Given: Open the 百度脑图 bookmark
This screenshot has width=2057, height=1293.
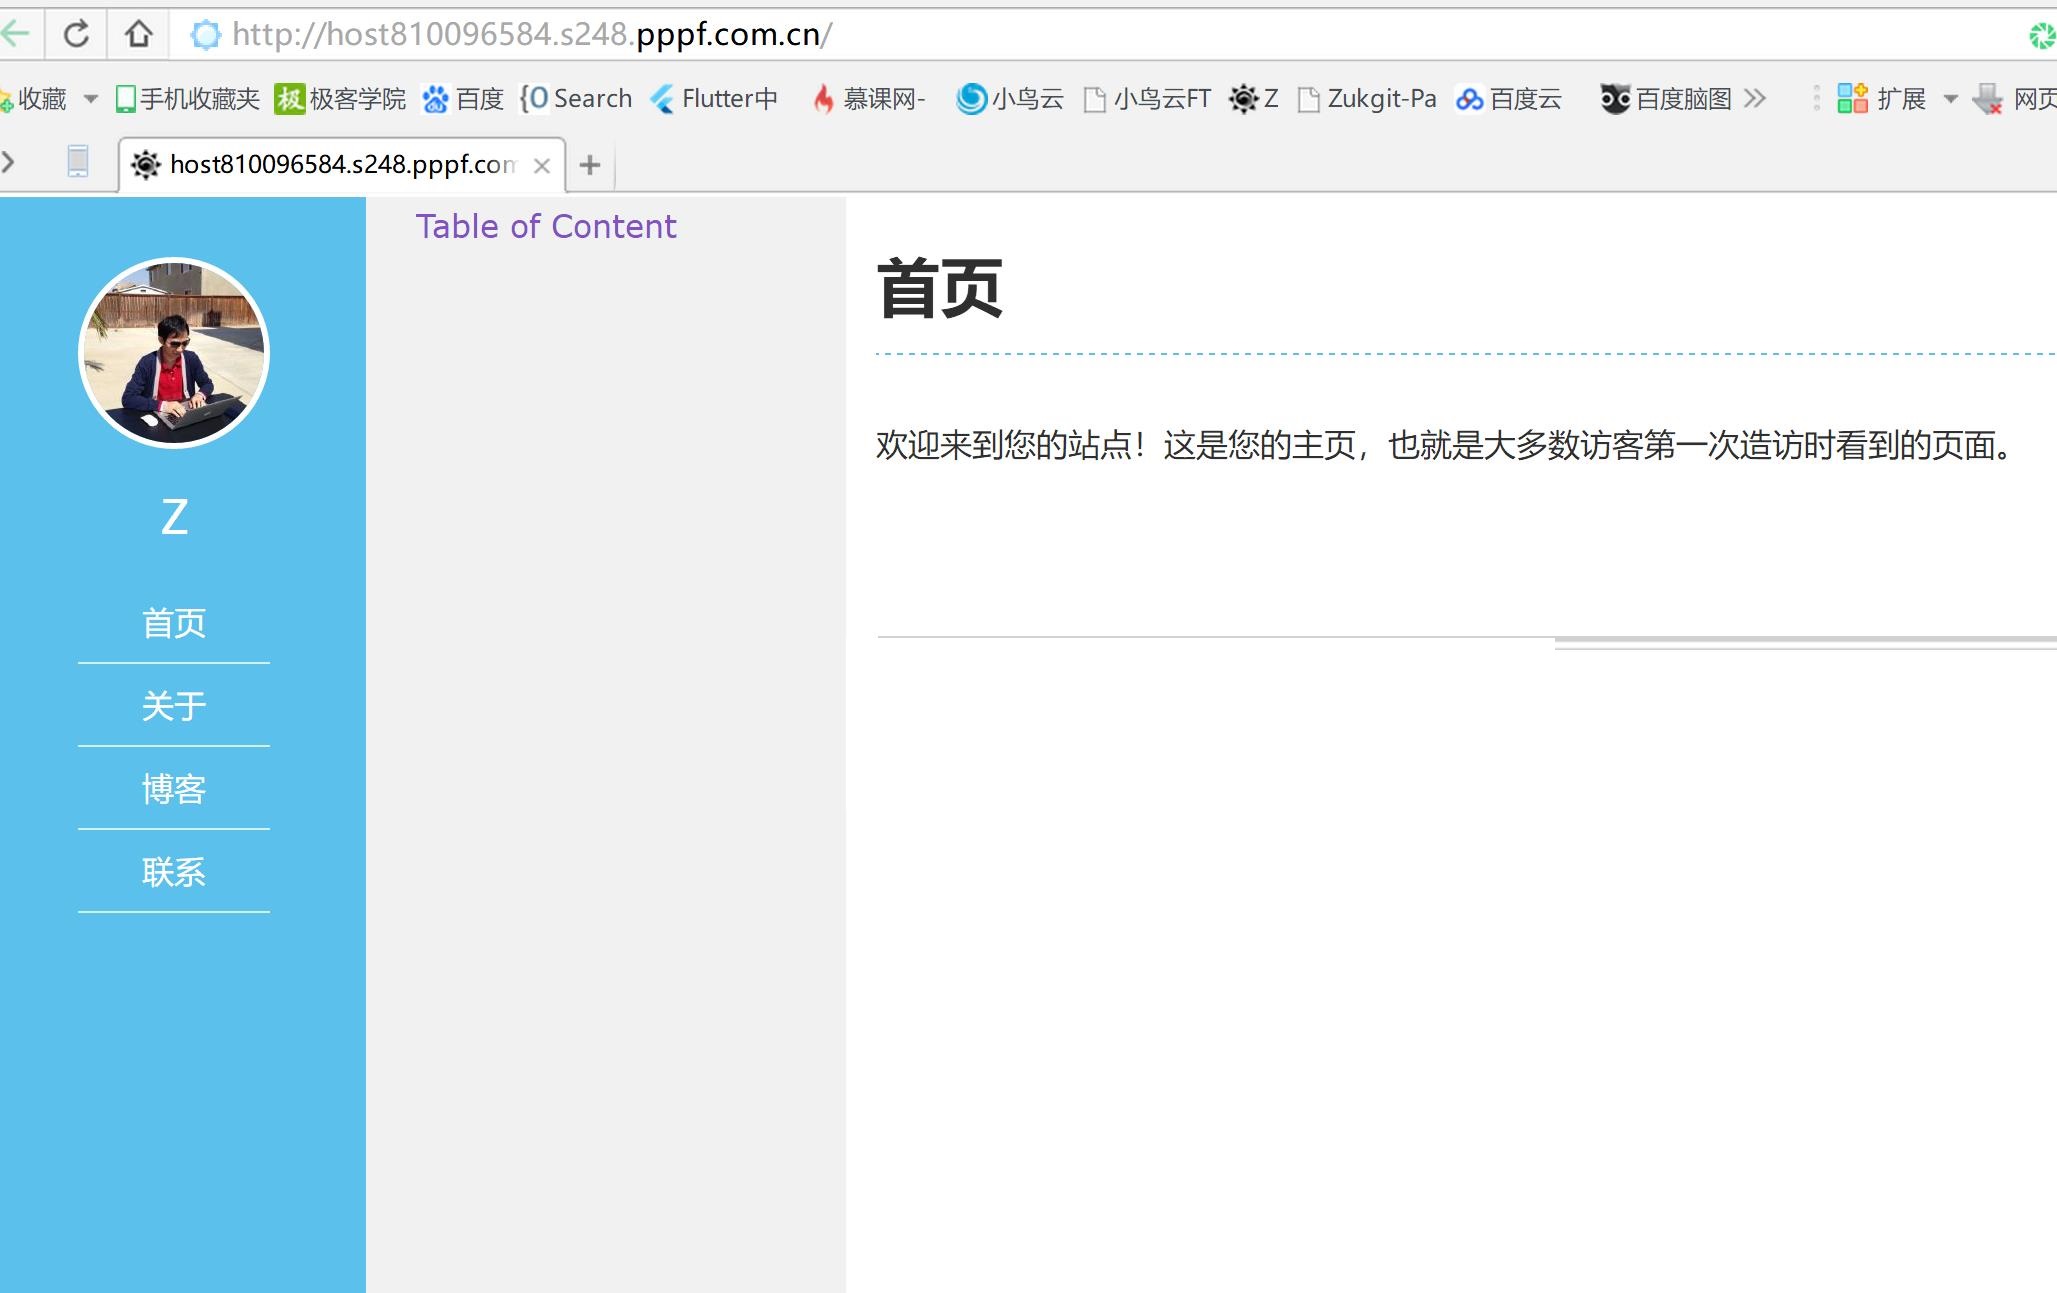Looking at the screenshot, I should coord(1666,99).
